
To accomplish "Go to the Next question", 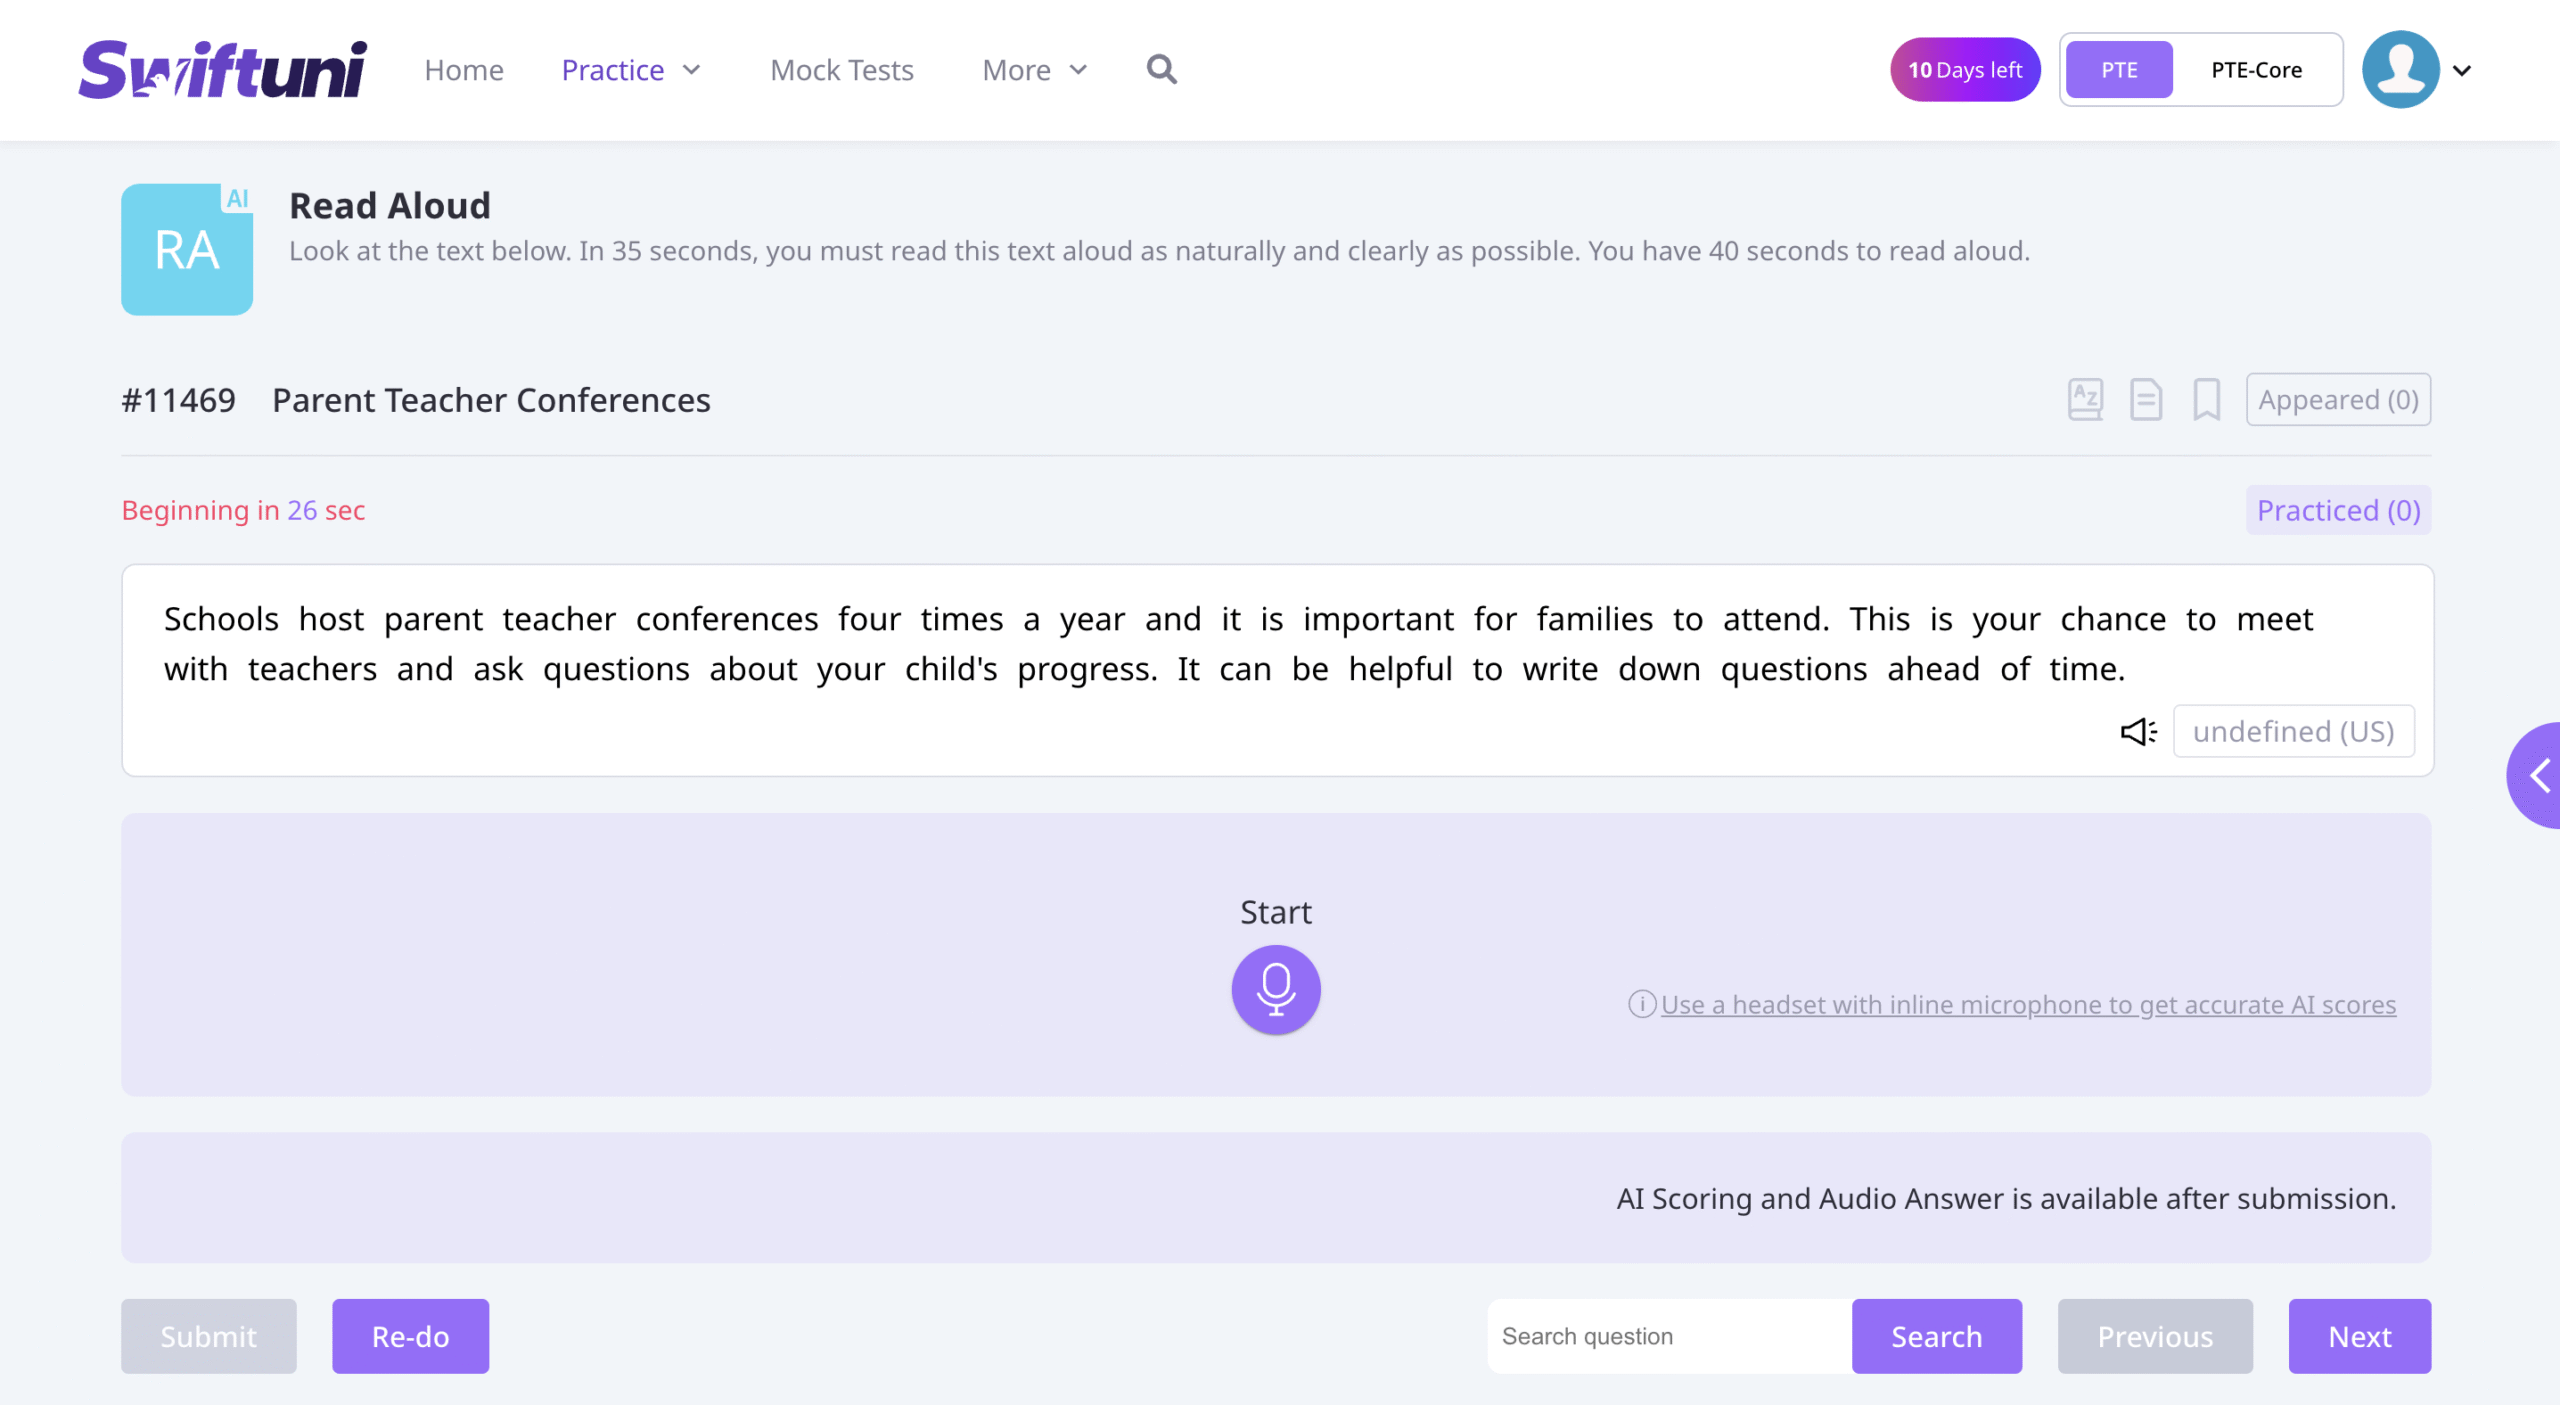I will pos(2359,1336).
